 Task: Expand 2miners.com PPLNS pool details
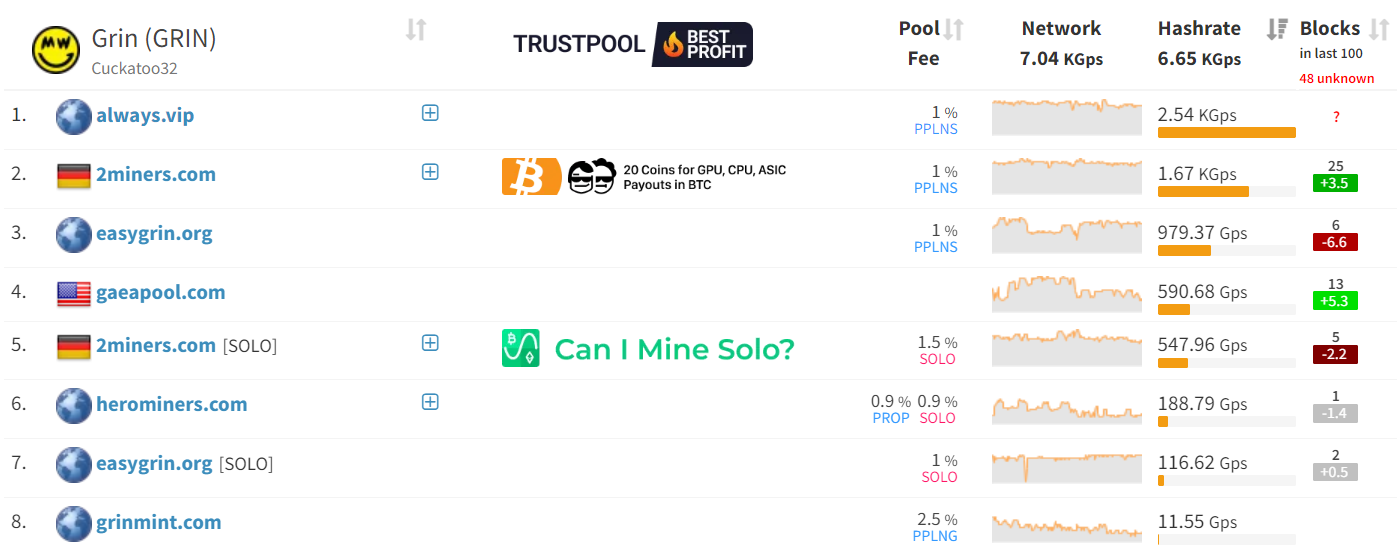coord(430,172)
